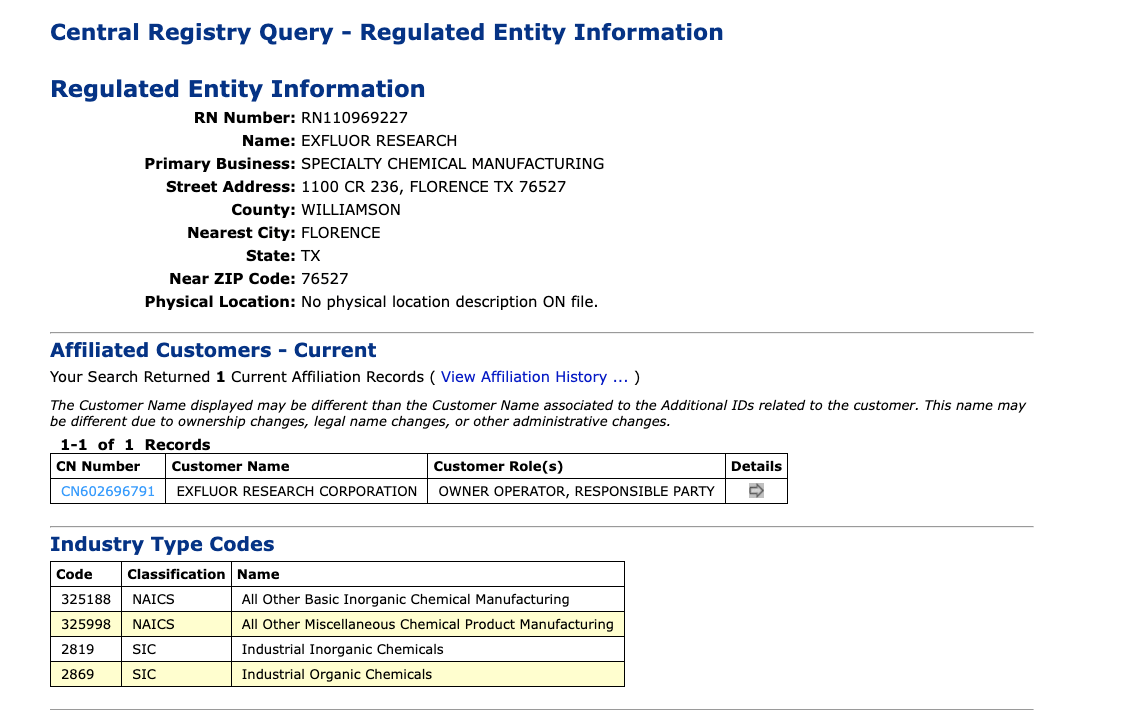Click industry code 325998 cell
This screenshot has height=710, width=1126.
86,625
